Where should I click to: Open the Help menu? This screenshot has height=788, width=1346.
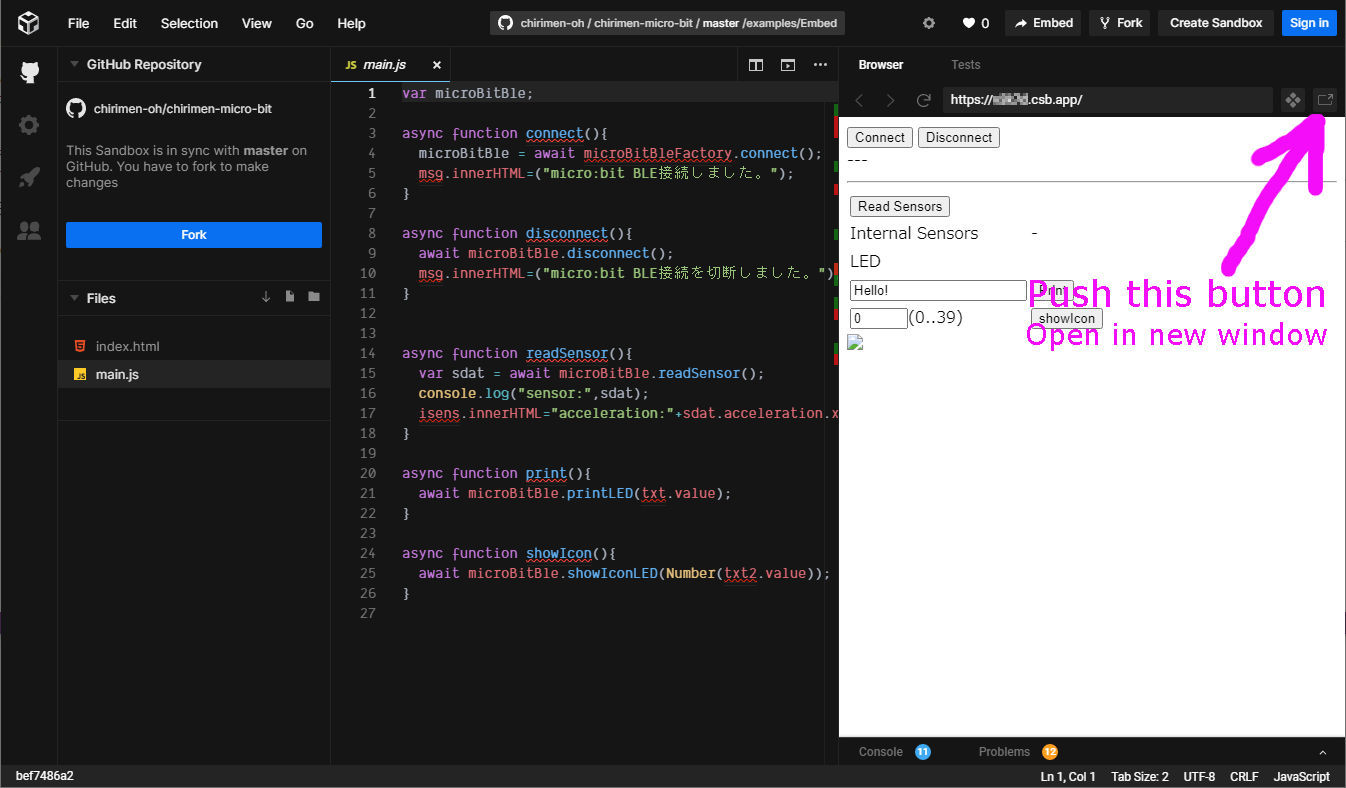point(351,23)
